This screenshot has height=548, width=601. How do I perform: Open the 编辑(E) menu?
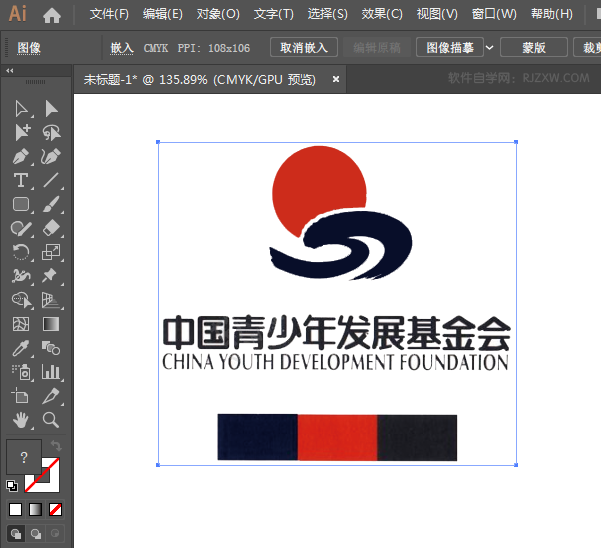pyautogui.click(x=163, y=14)
